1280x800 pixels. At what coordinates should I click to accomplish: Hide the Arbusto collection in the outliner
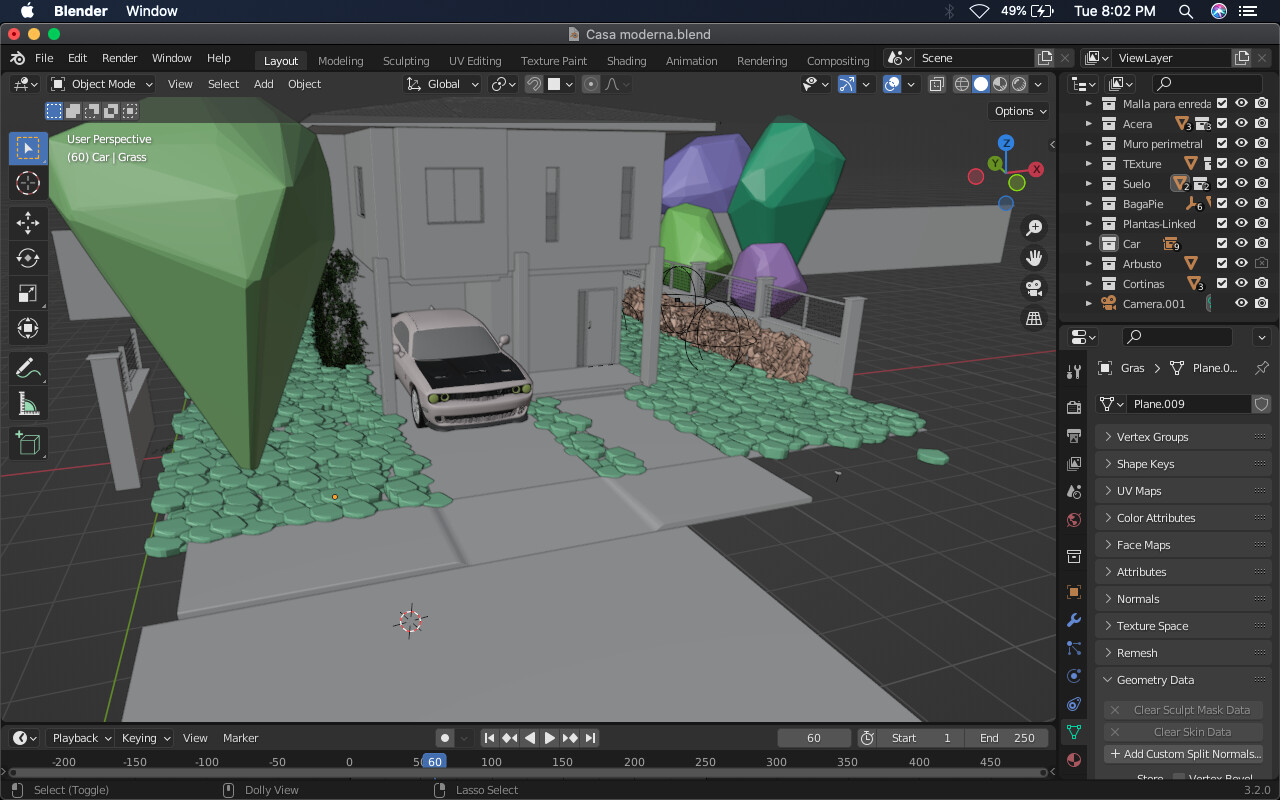click(1240, 263)
